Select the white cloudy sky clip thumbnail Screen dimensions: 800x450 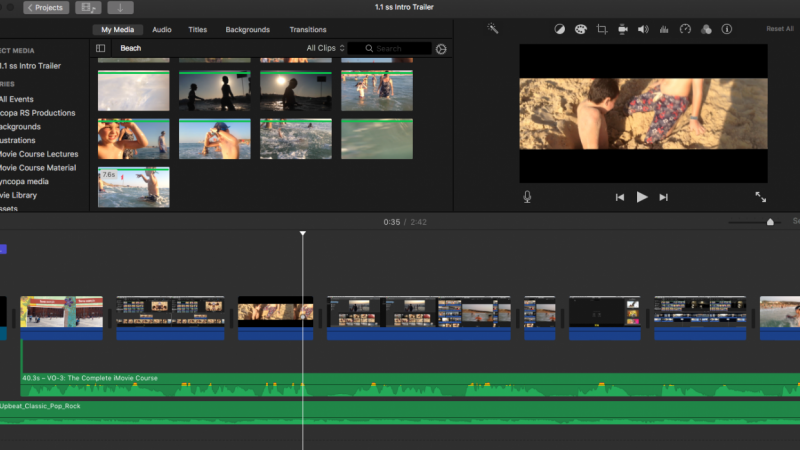pos(134,91)
